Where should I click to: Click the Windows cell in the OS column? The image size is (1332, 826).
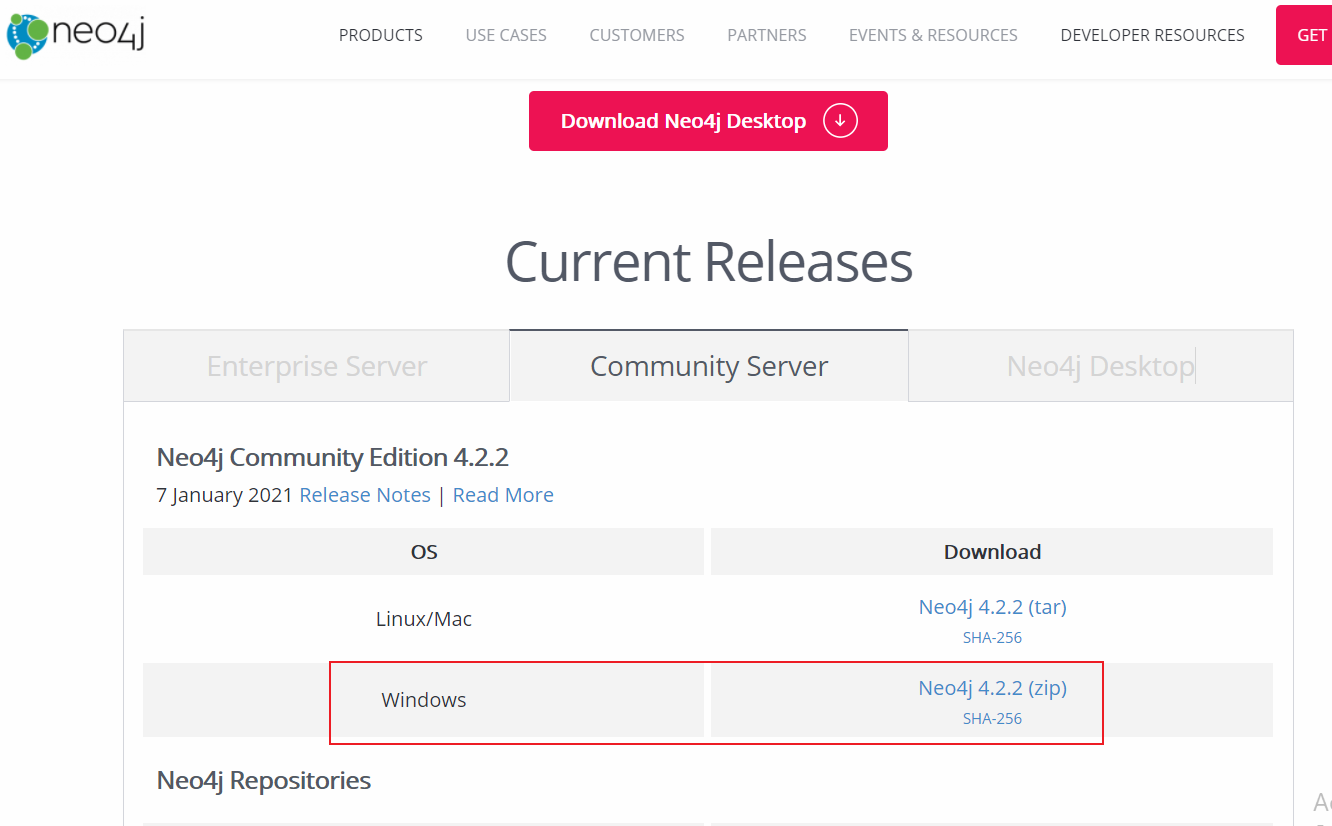pyautogui.click(x=424, y=700)
